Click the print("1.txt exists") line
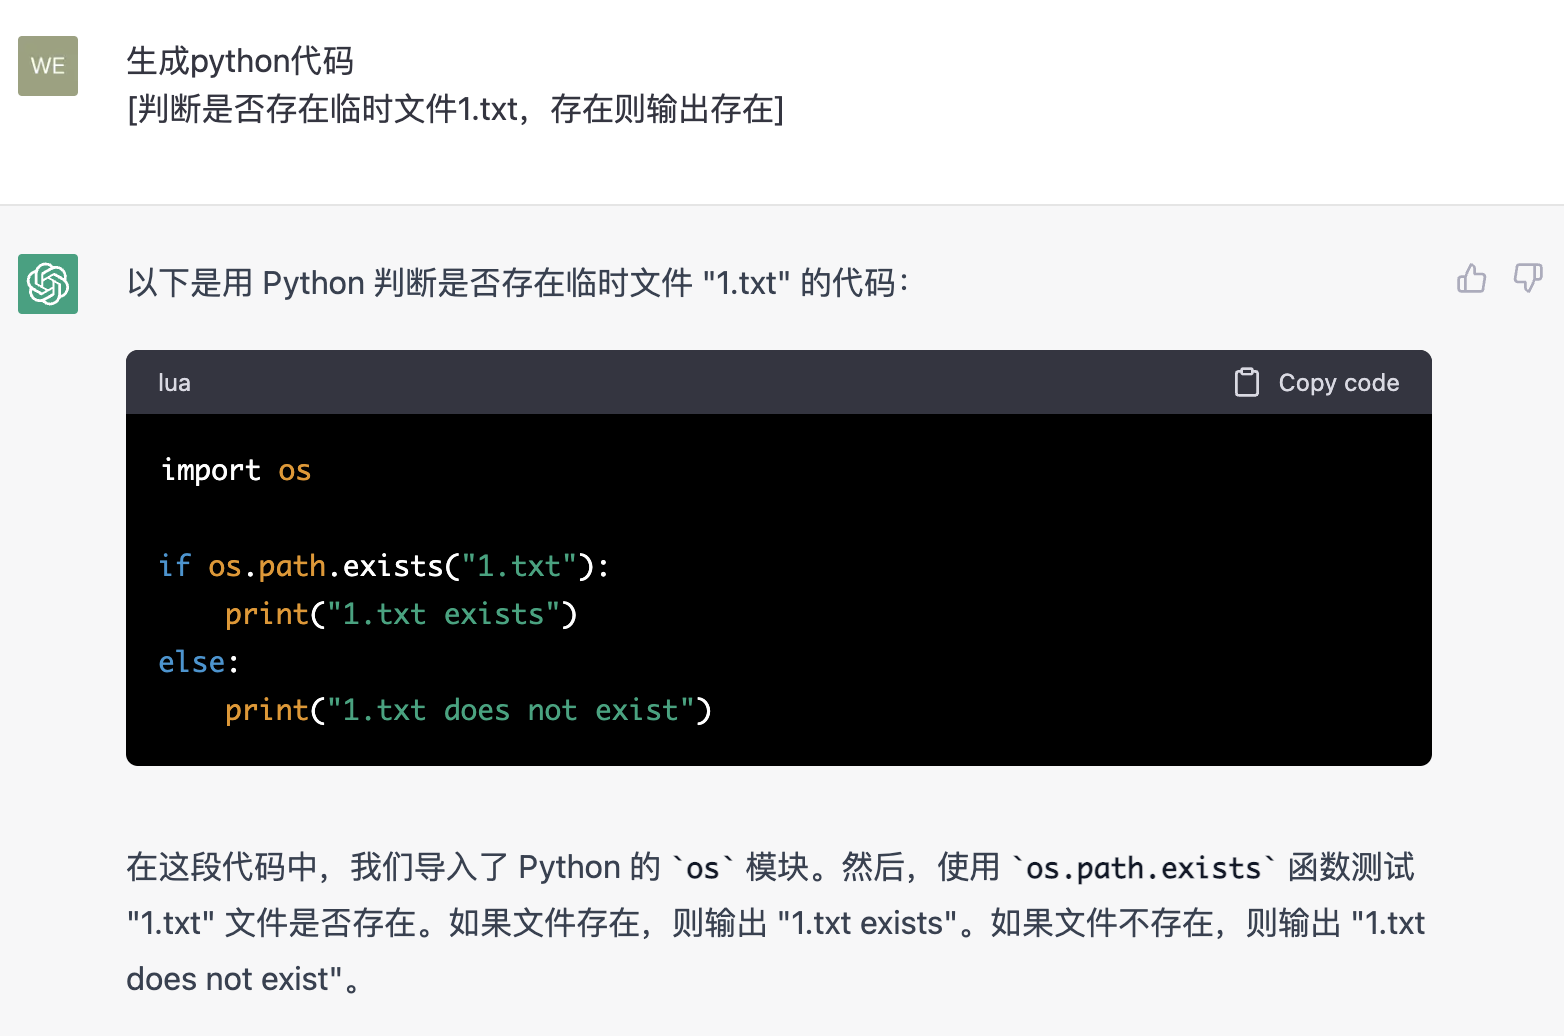 (x=401, y=614)
